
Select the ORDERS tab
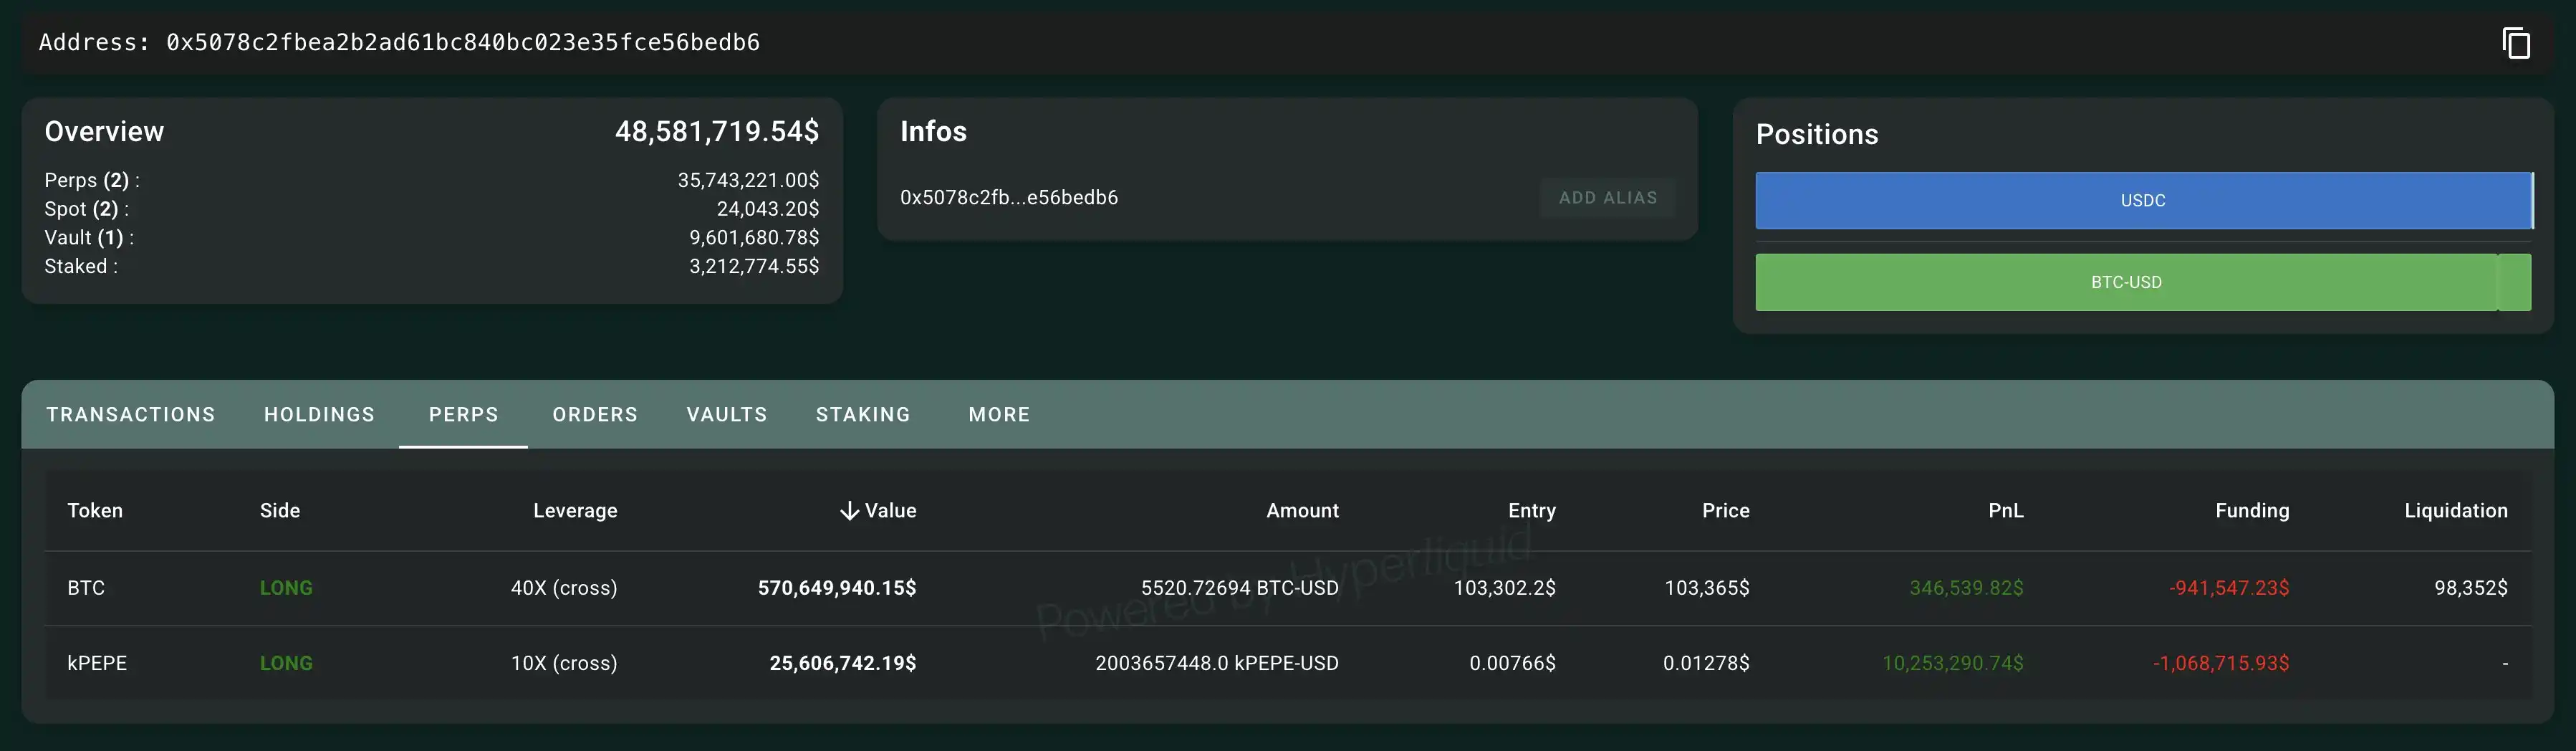[x=594, y=414]
